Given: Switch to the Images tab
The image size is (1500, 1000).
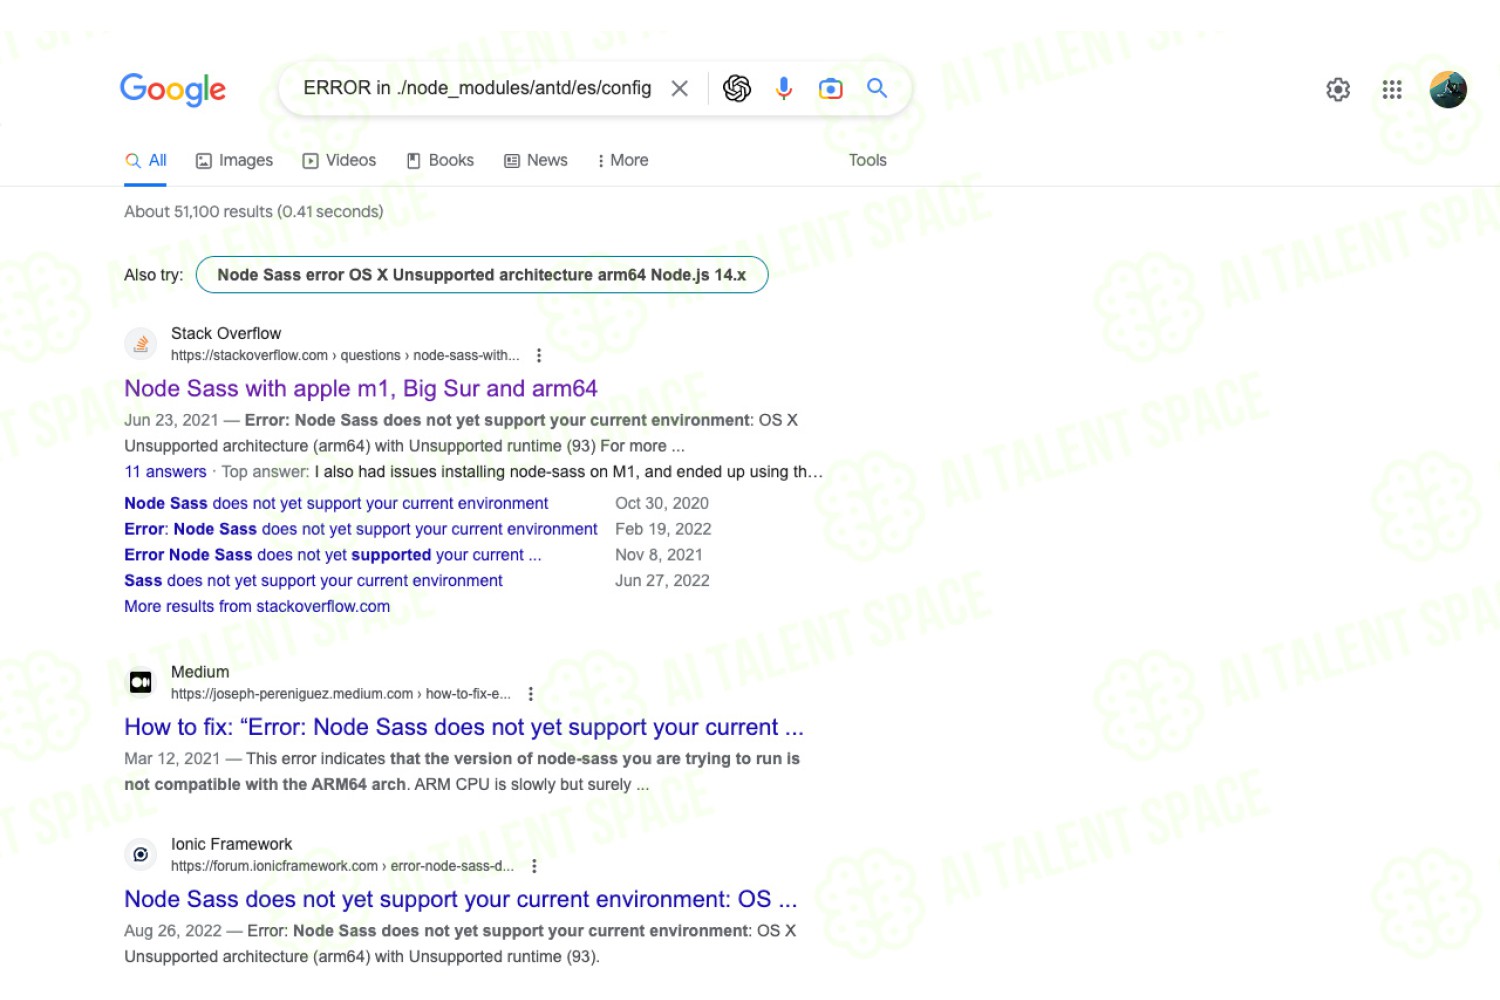Looking at the screenshot, I should [x=234, y=160].
